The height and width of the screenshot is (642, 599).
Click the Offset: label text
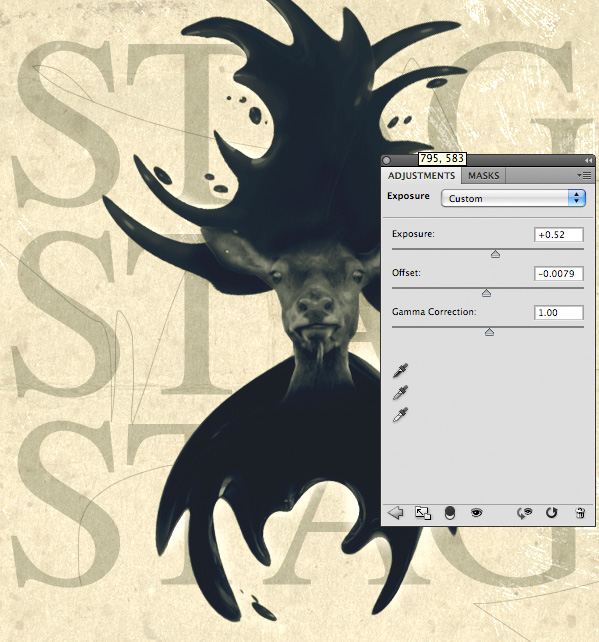[x=406, y=273]
